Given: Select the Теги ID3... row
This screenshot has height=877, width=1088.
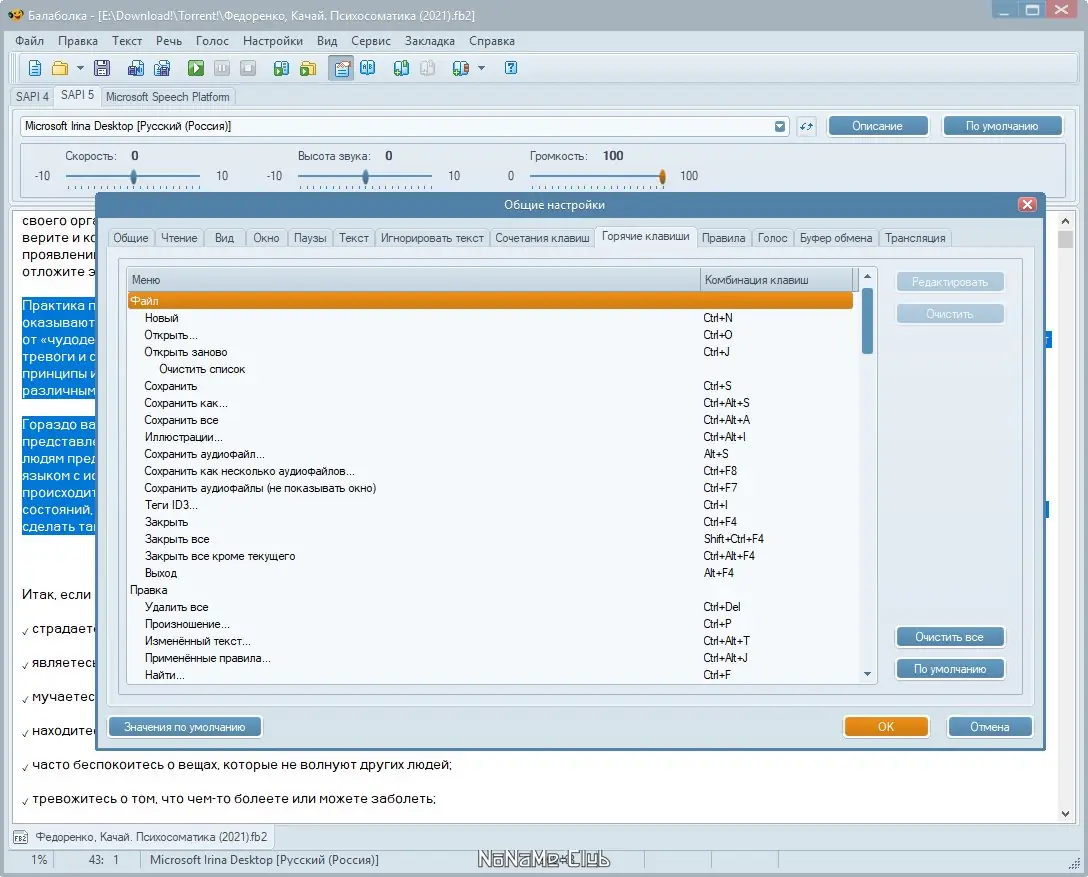Looking at the screenshot, I should 491,505.
